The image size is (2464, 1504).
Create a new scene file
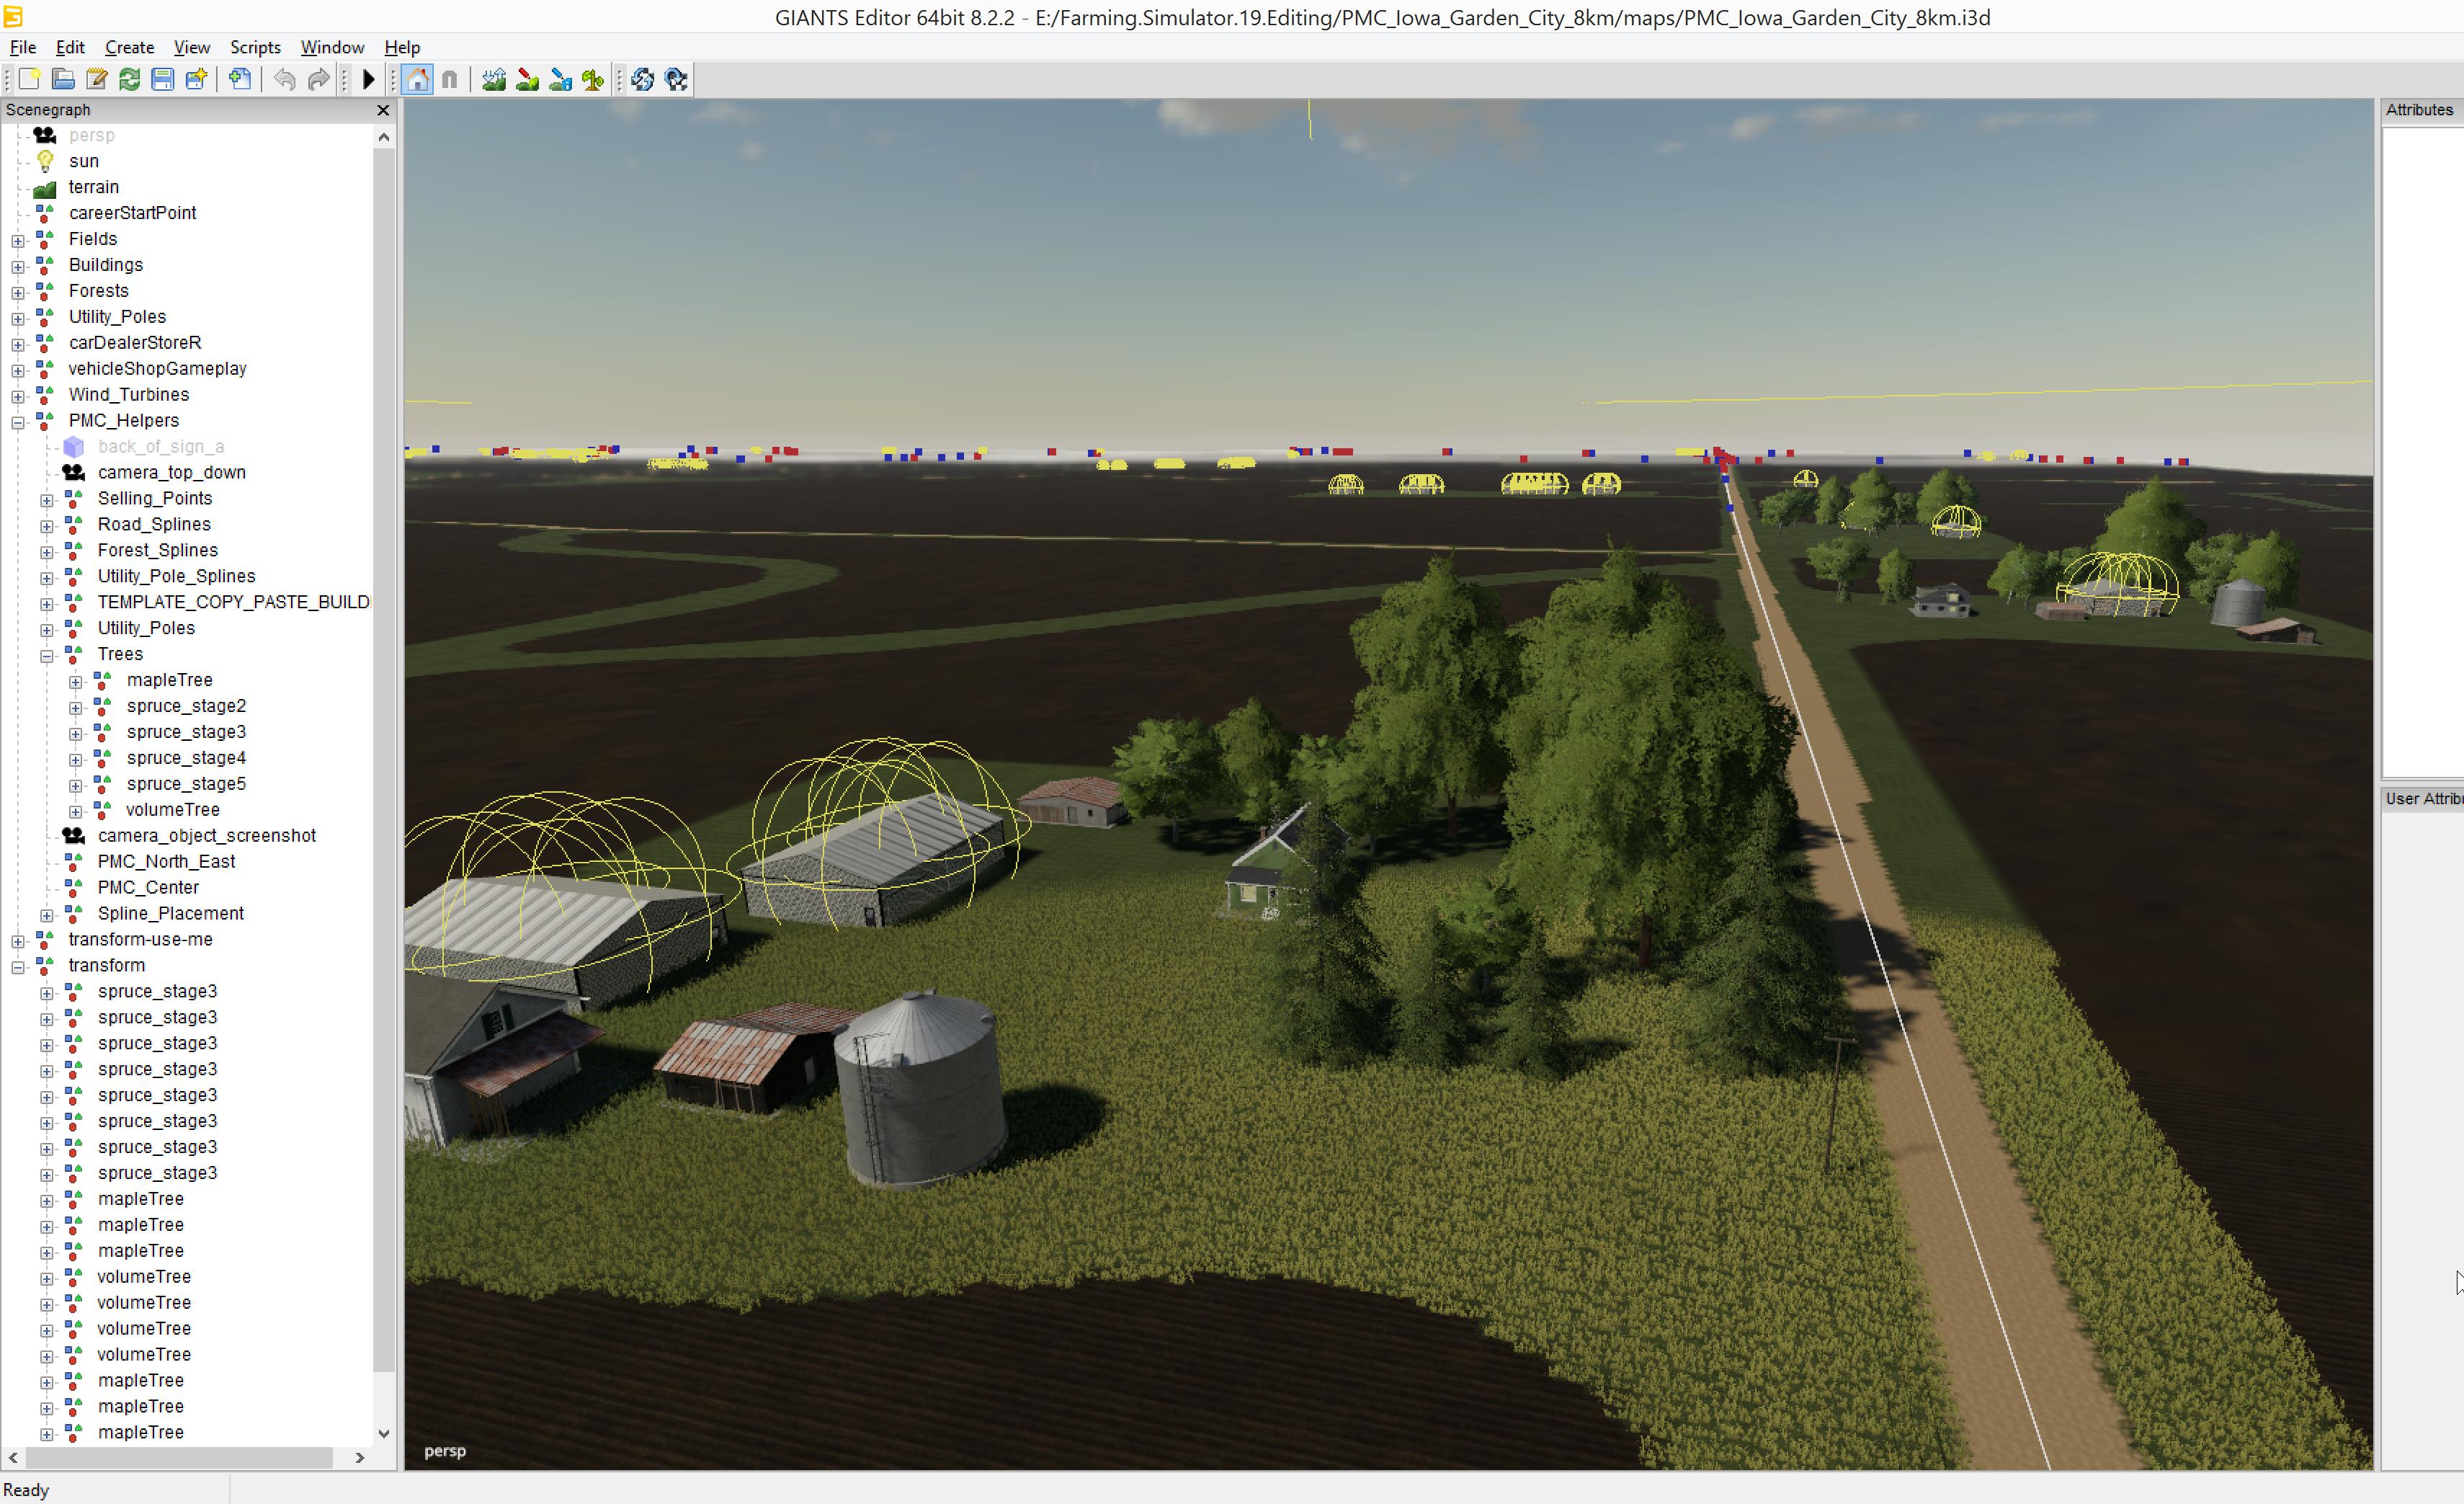[x=29, y=80]
